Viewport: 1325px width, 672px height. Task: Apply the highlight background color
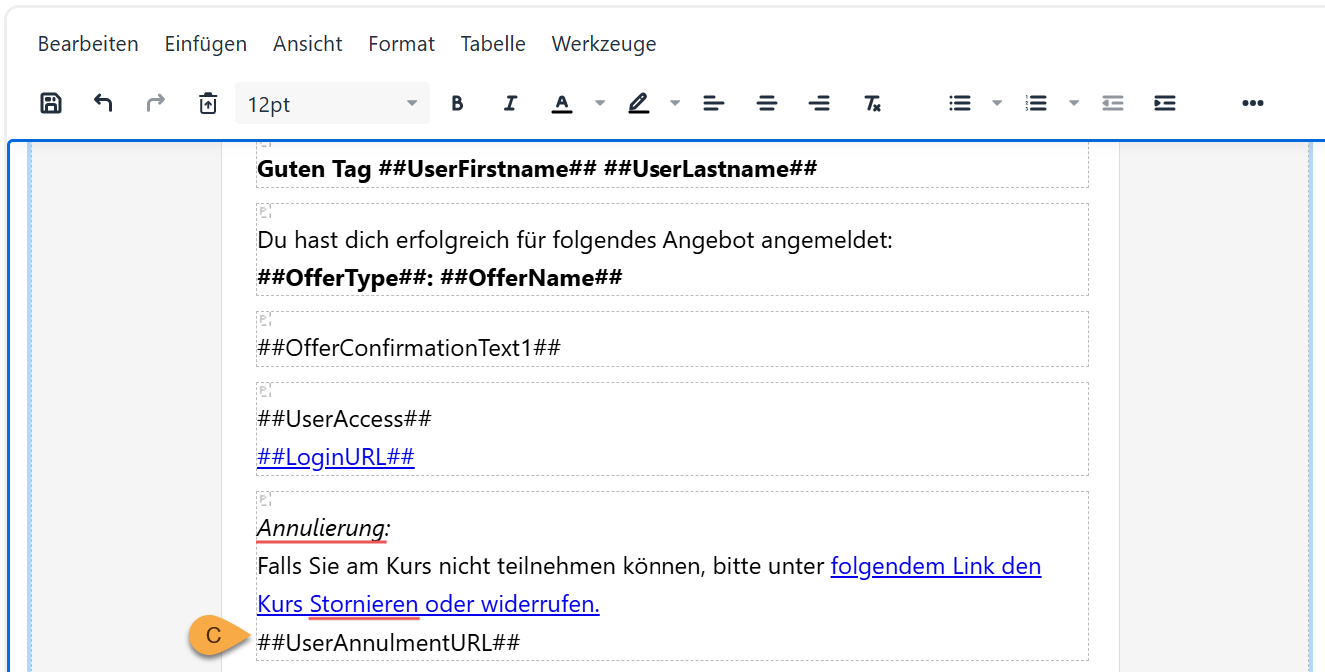pos(638,103)
